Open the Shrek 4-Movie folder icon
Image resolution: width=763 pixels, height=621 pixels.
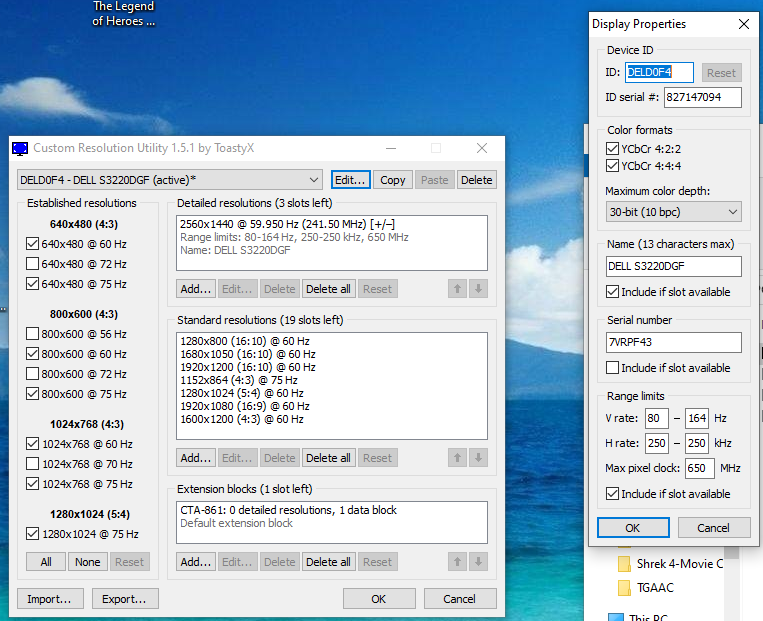[x=624, y=564]
